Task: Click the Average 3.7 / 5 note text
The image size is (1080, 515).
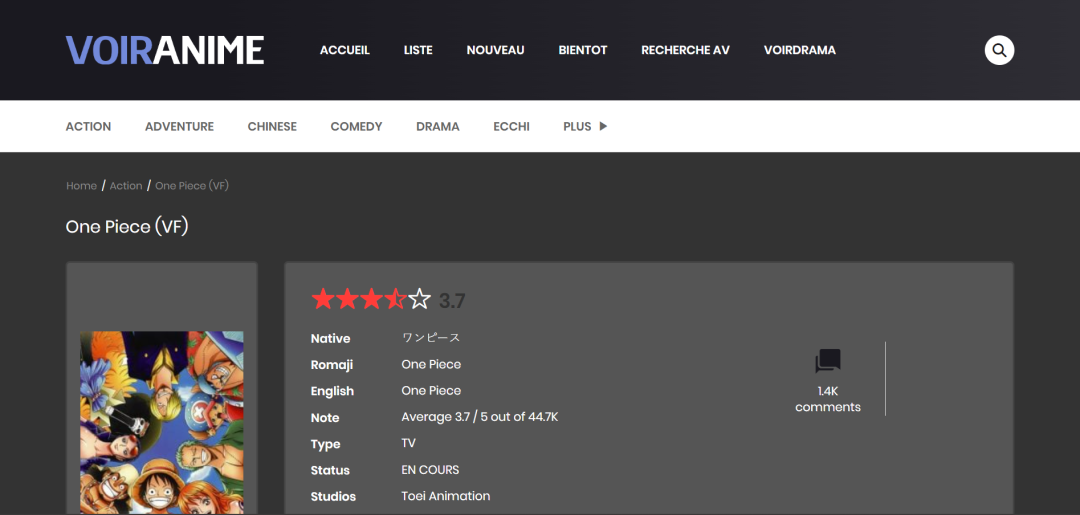Action: click(479, 417)
